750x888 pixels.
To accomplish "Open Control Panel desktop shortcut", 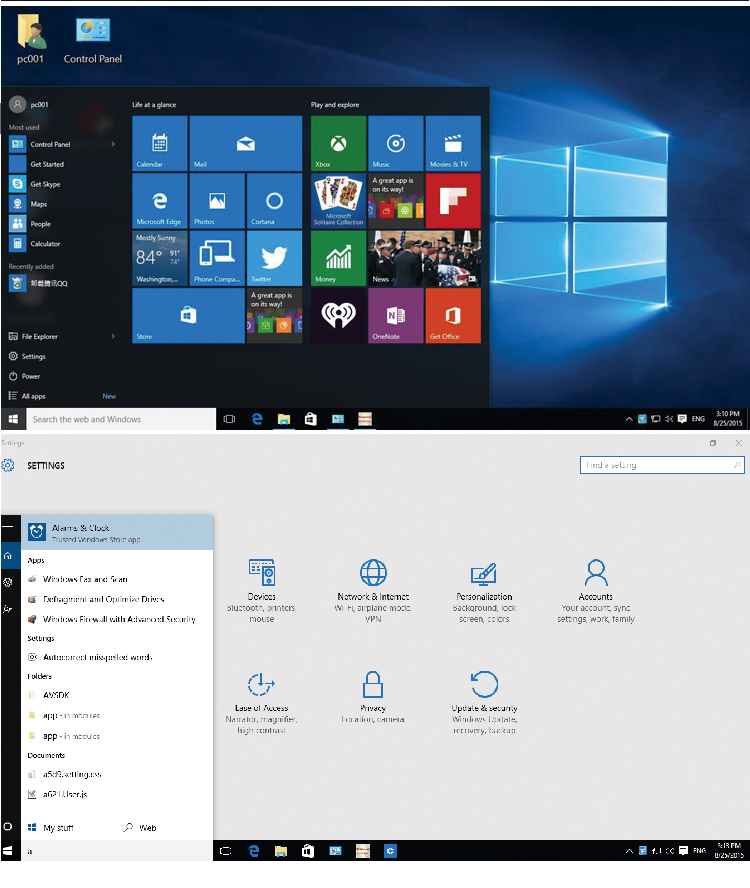I will 93,40.
